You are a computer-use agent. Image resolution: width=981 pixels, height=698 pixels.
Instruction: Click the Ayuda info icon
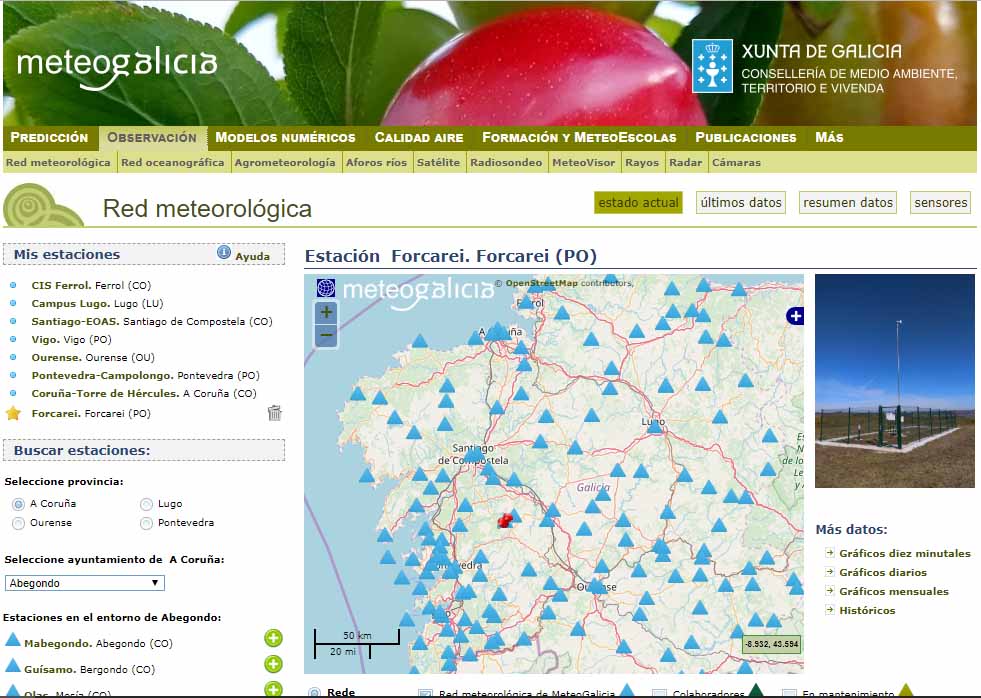[224, 253]
